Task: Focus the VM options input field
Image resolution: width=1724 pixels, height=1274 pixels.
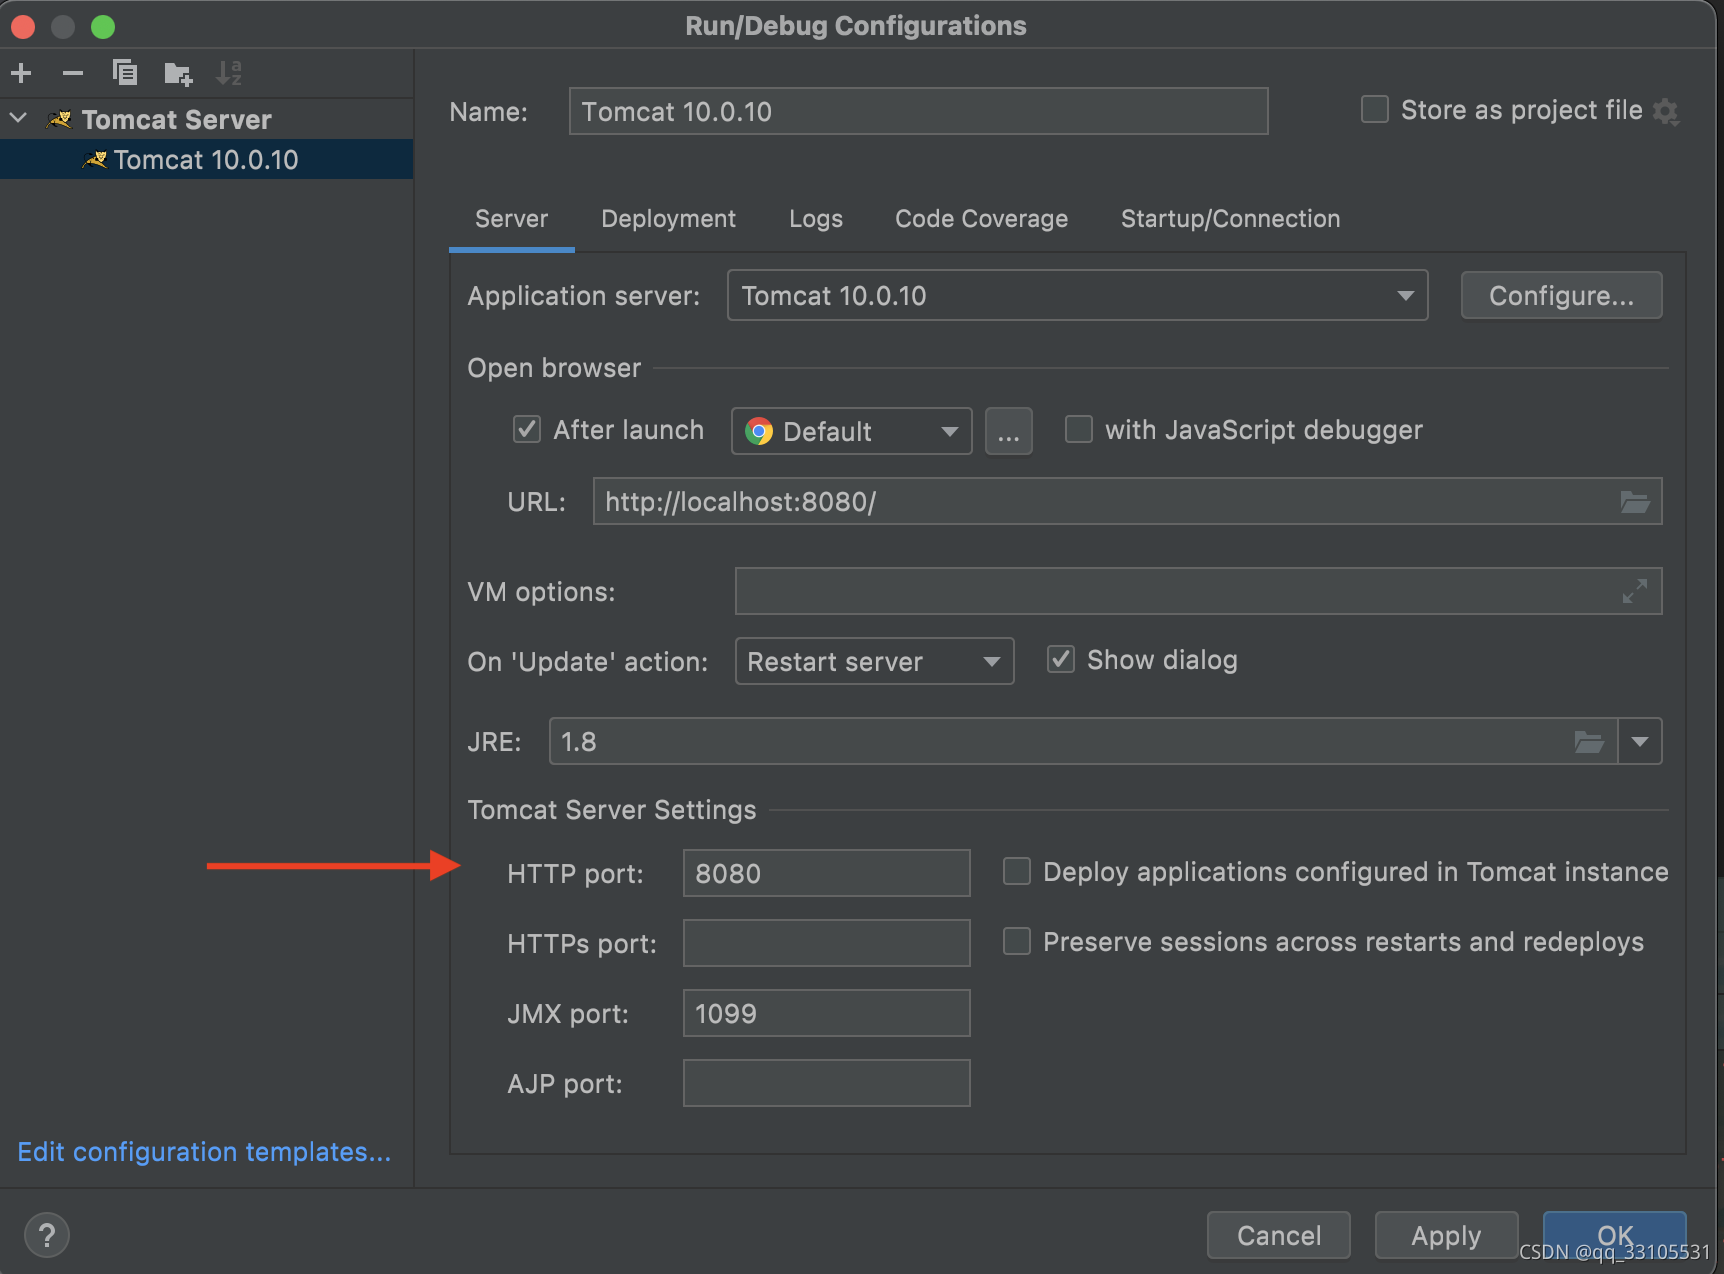Action: [x=1198, y=591]
